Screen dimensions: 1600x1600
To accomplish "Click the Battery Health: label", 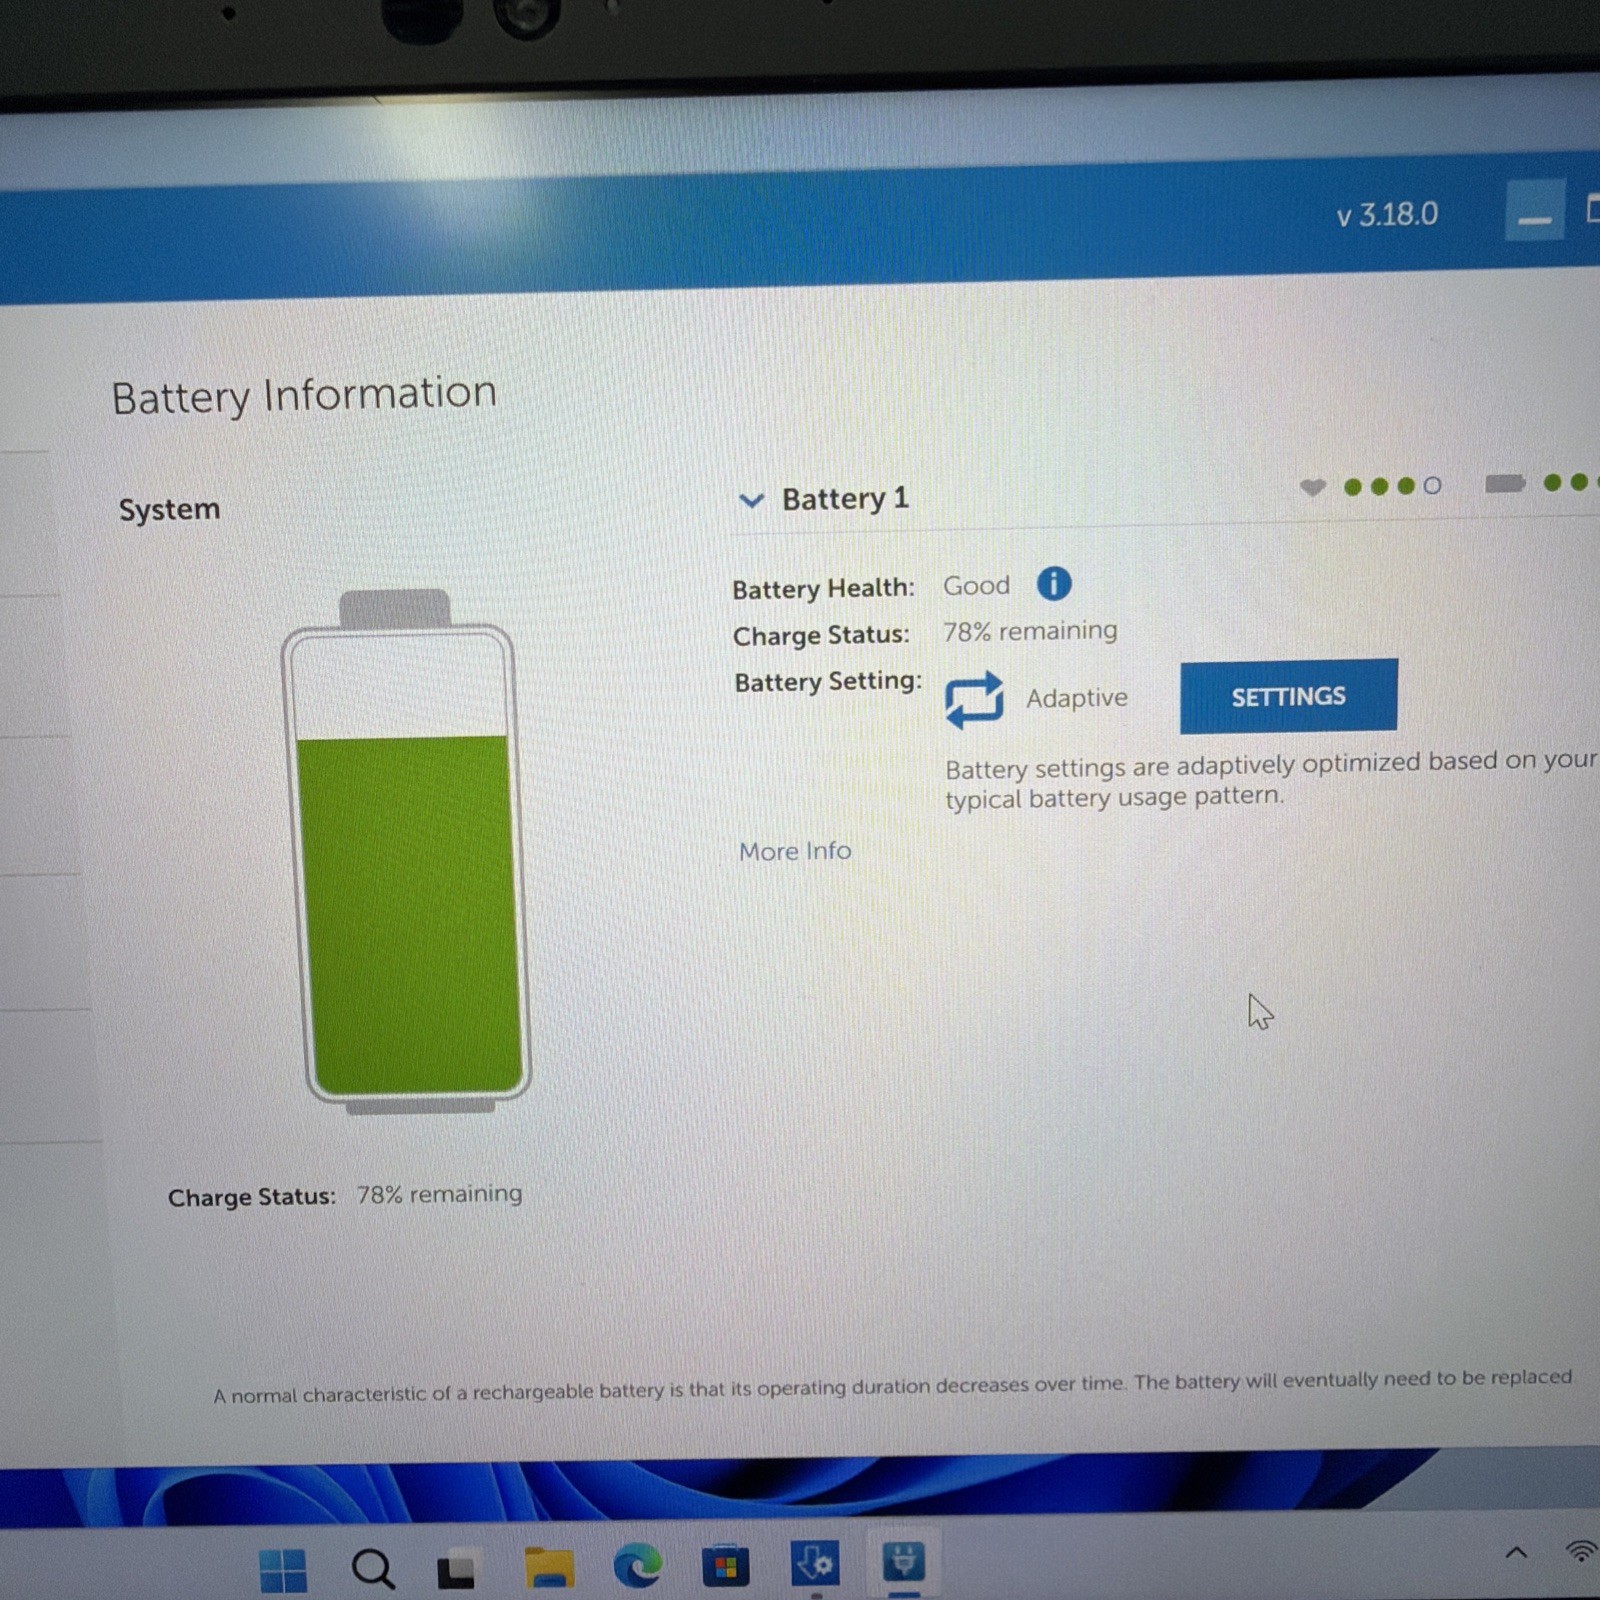I will coord(823,588).
